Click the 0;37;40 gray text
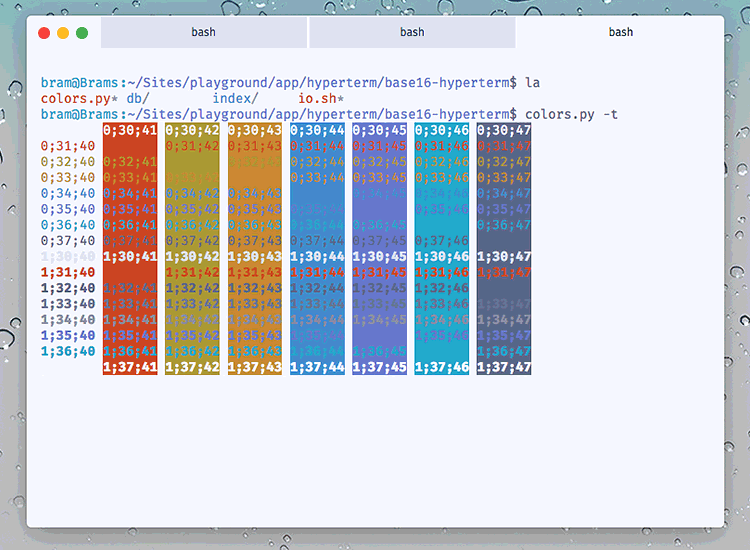The width and height of the screenshot is (750, 550). [x=68, y=241]
